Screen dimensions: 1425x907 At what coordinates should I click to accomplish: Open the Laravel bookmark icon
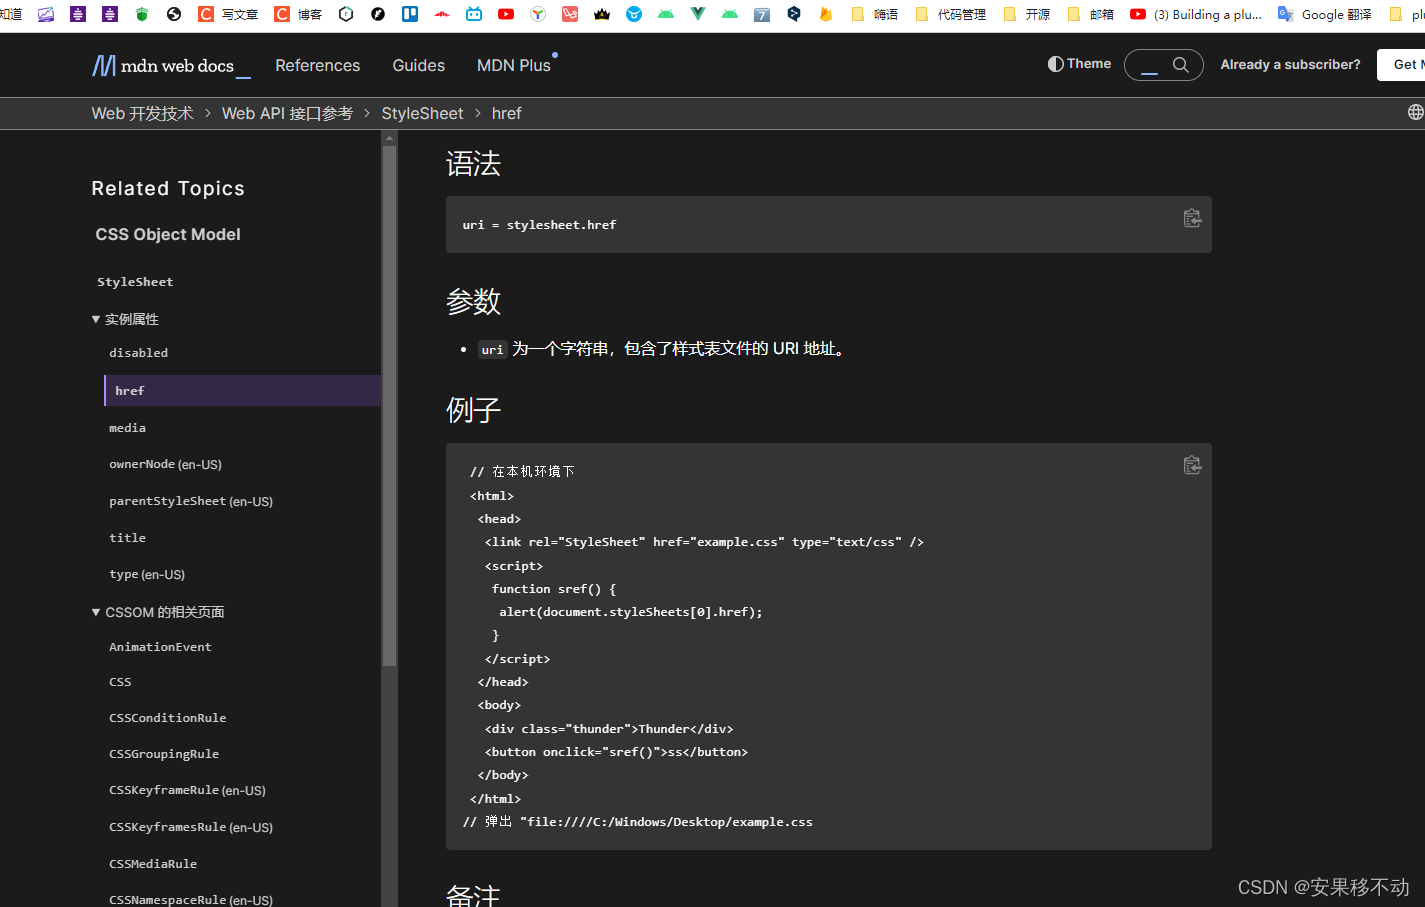click(570, 14)
